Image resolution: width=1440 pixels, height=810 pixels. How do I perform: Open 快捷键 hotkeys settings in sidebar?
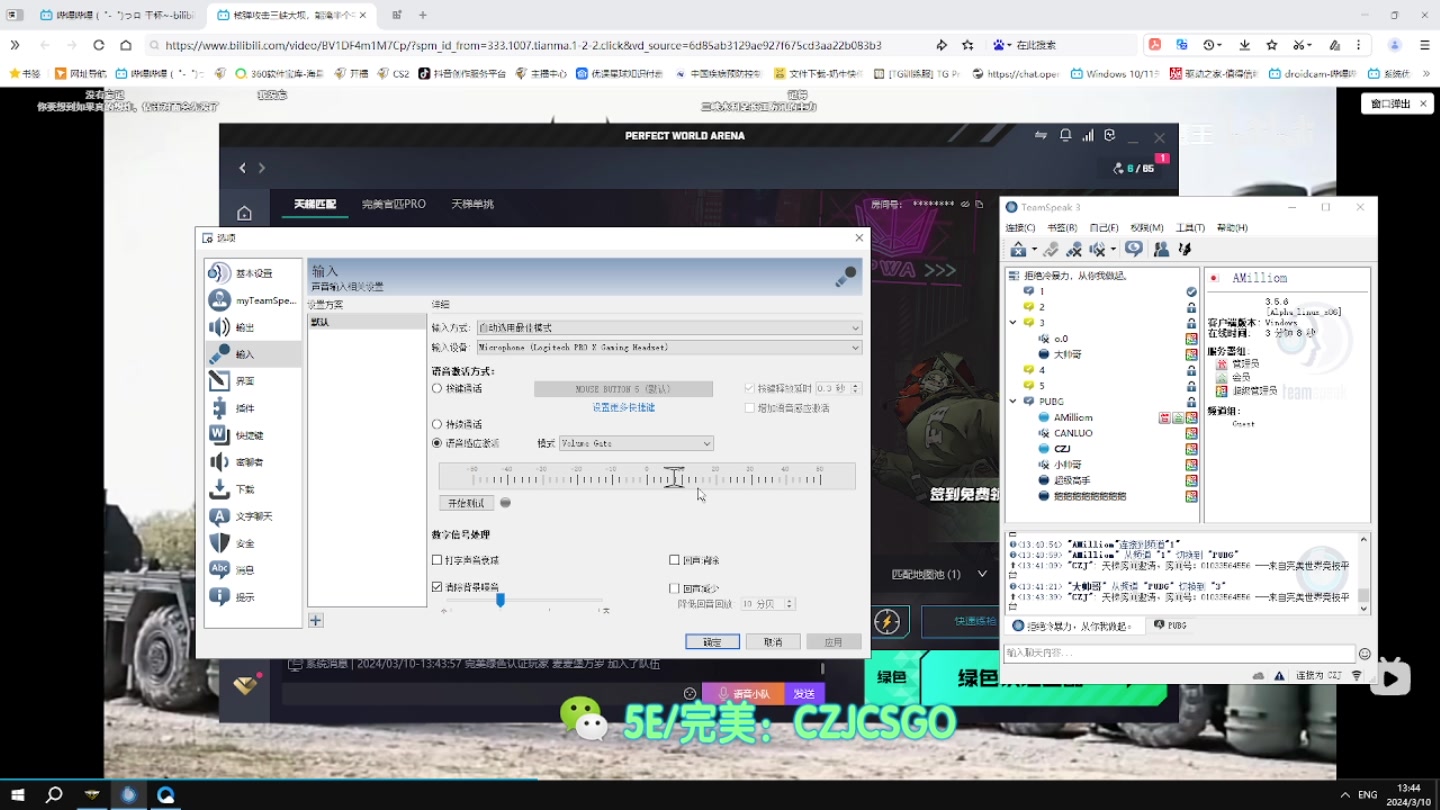coord(253,435)
